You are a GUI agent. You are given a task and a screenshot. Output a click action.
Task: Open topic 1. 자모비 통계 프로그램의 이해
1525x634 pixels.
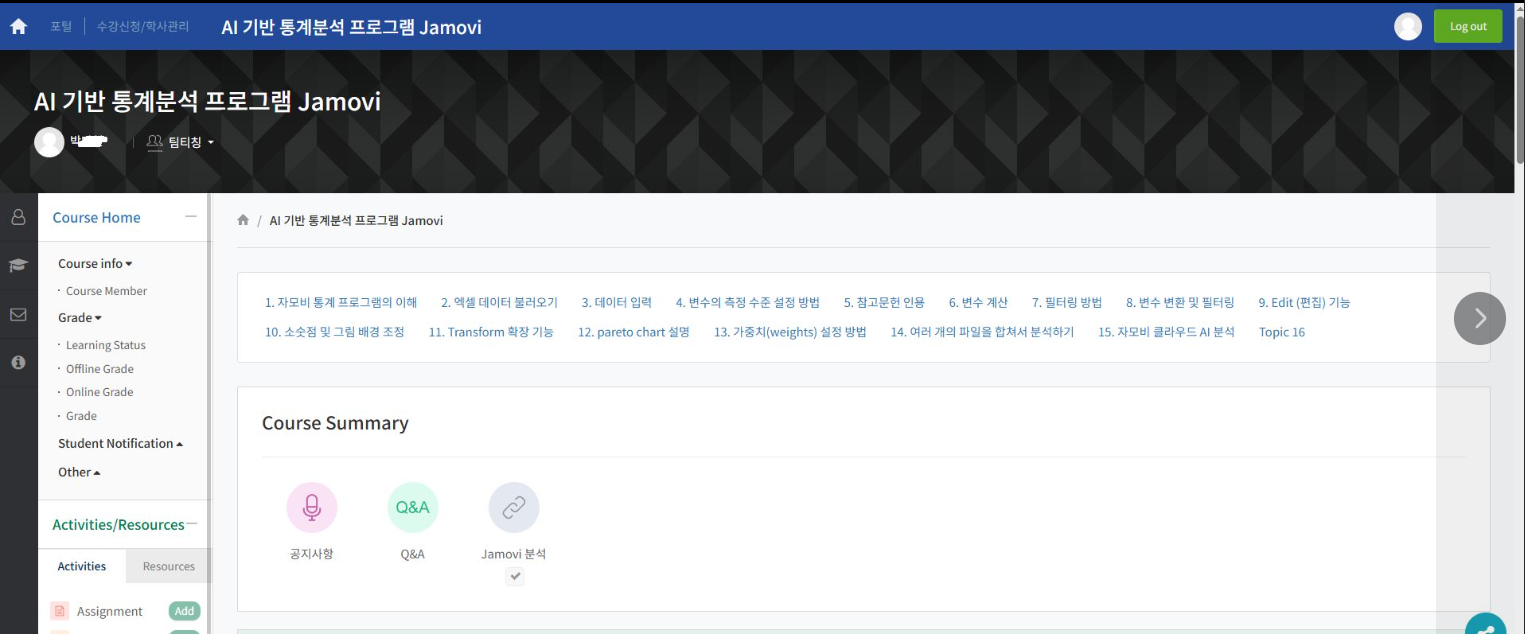point(341,302)
